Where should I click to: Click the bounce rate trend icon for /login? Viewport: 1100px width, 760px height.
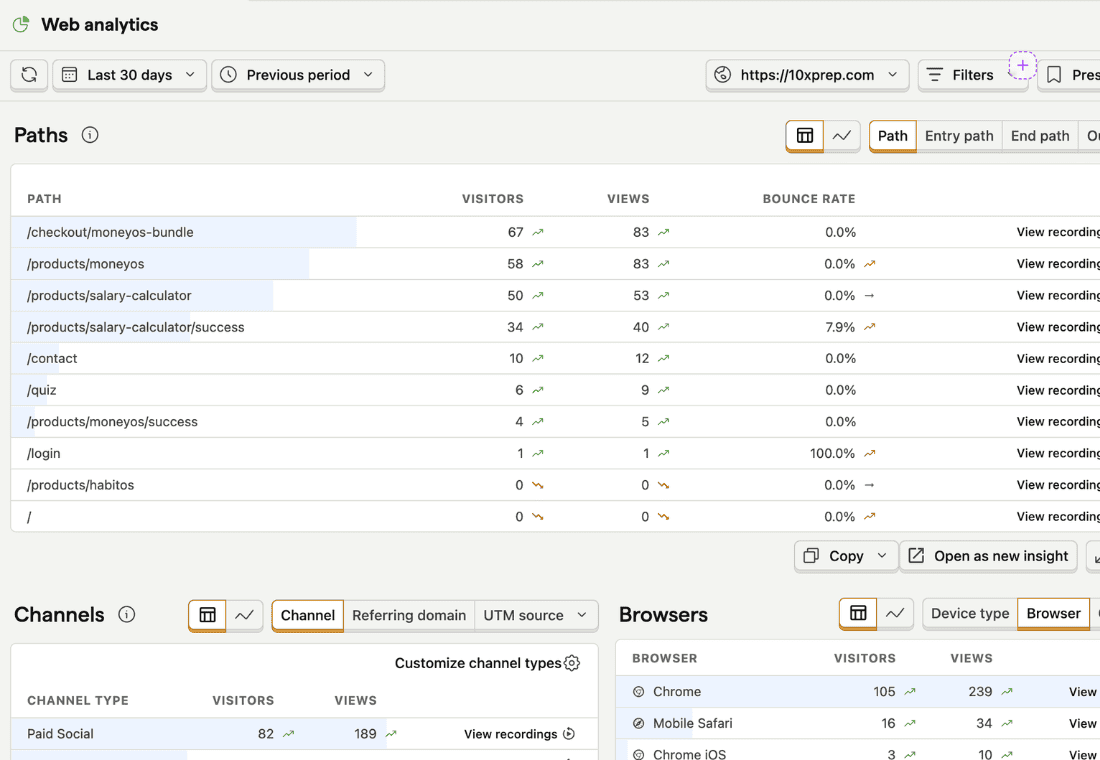pos(869,453)
